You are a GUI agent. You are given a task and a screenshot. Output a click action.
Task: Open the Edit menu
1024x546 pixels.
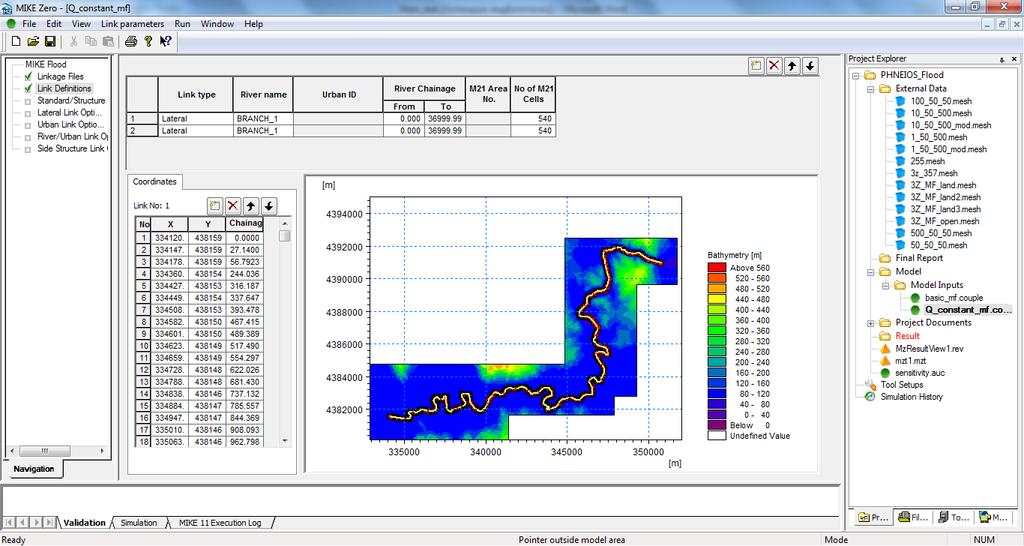54,24
